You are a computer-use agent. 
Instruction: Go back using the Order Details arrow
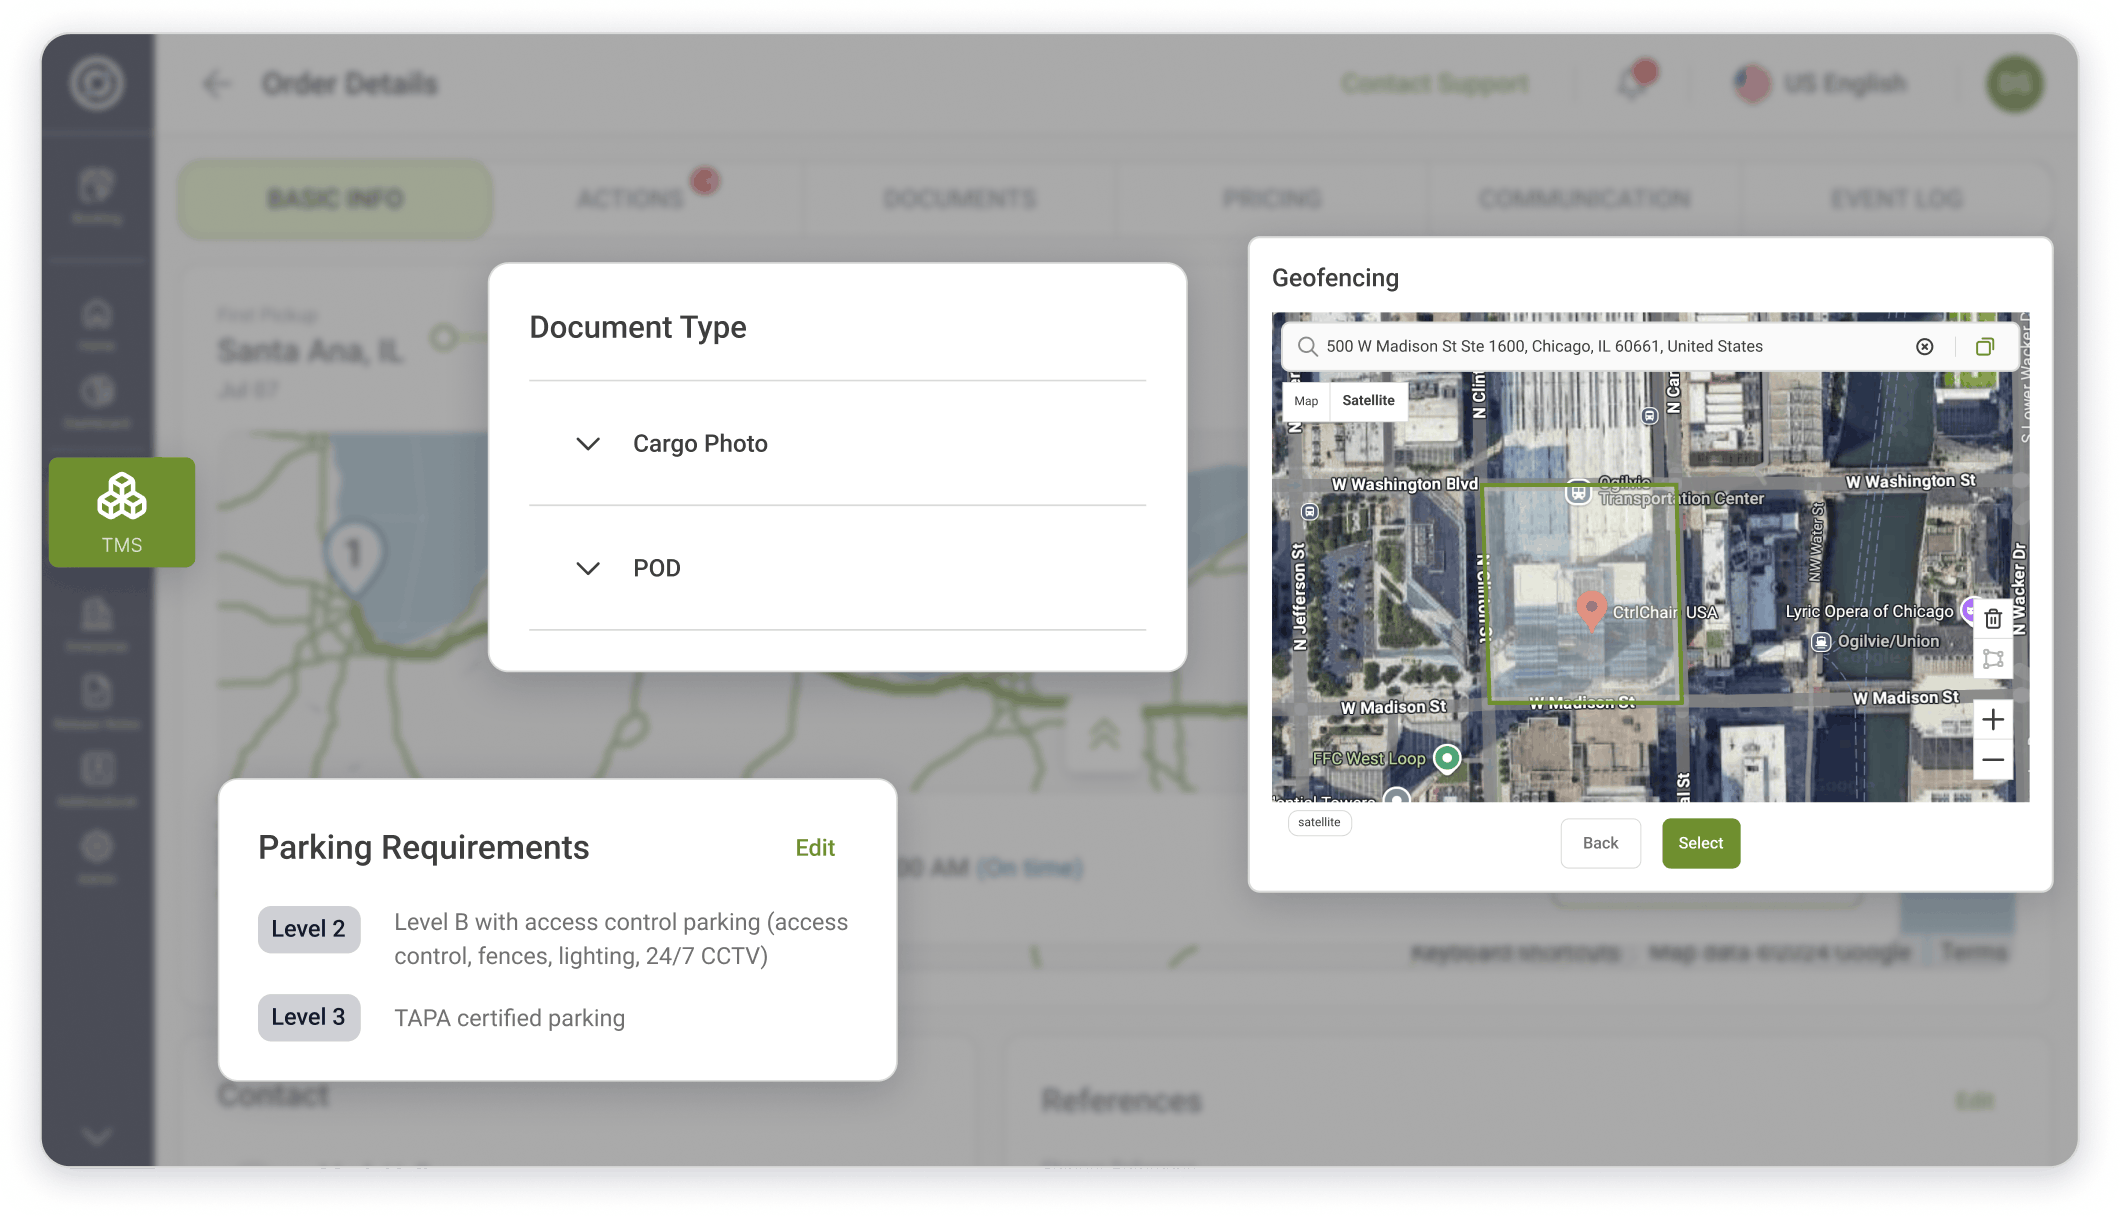pyautogui.click(x=216, y=84)
